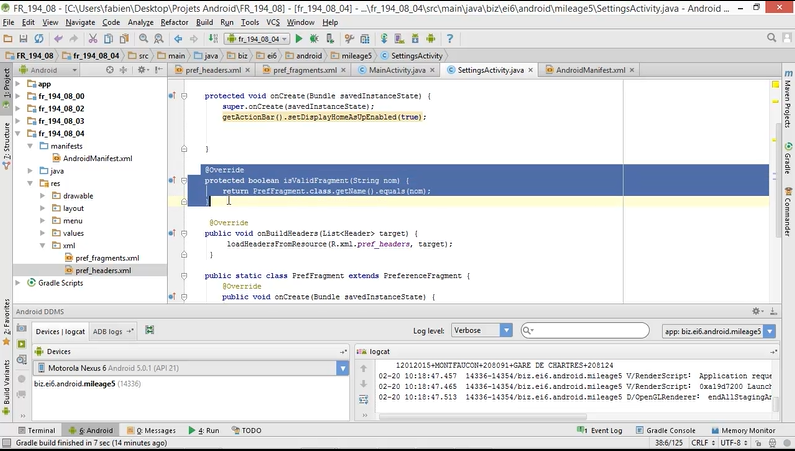Open project view settings gear icon

tap(141, 71)
